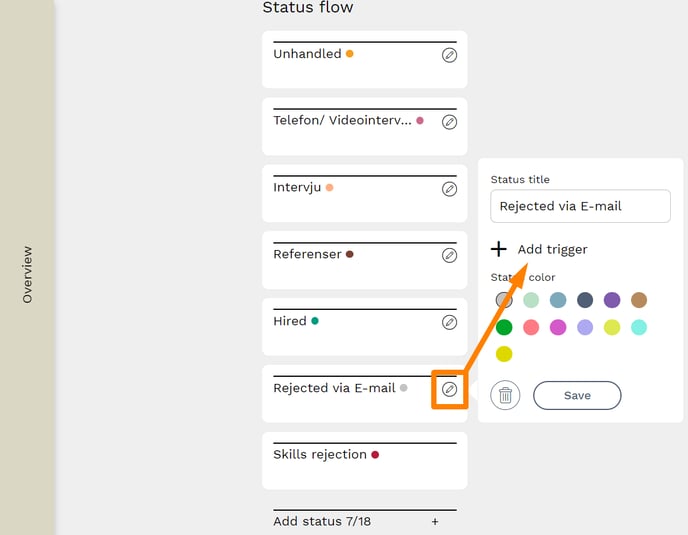This screenshot has width=688, height=535.
Task: Click edit pencil for Rejected via E-mail
Action: [449, 389]
